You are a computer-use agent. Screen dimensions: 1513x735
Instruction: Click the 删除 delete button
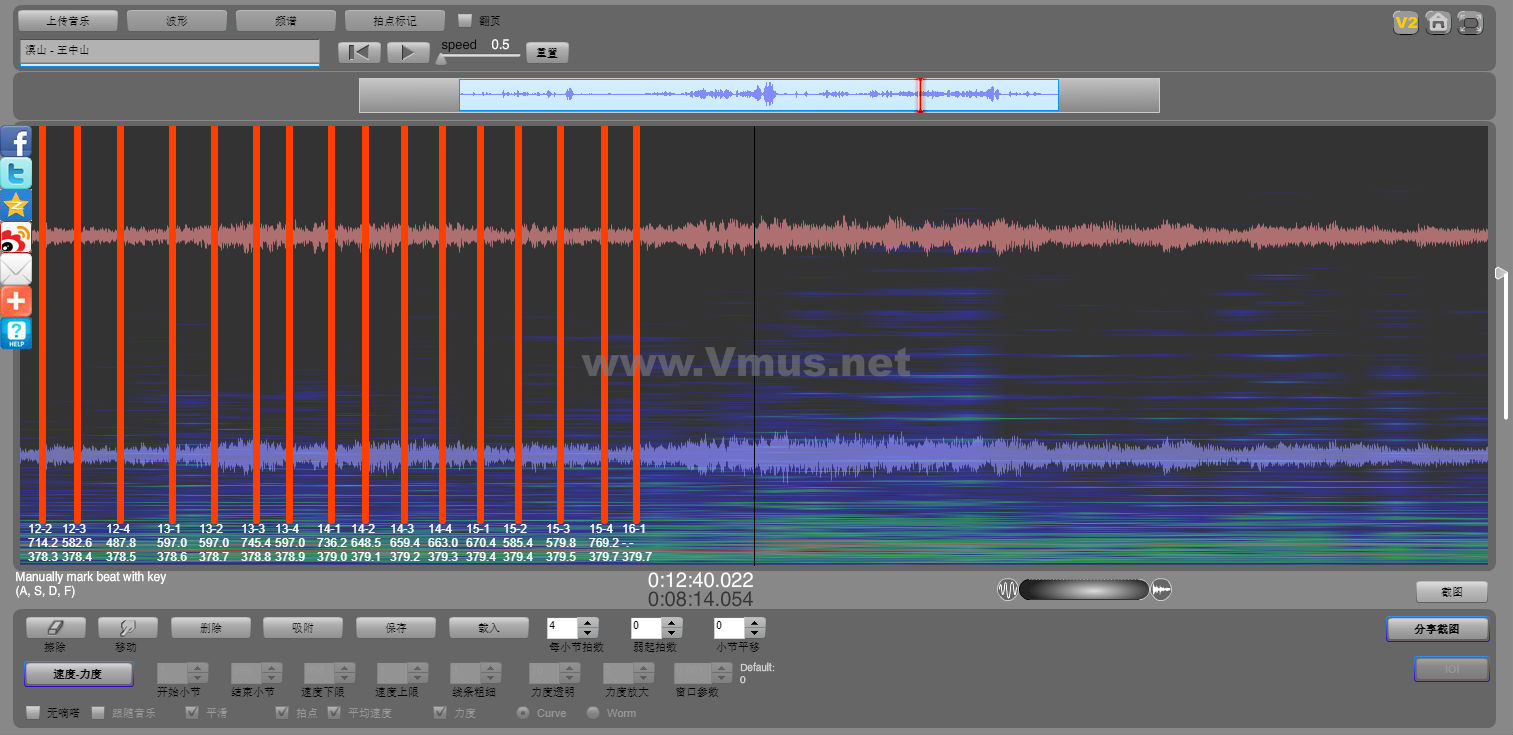[211, 627]
